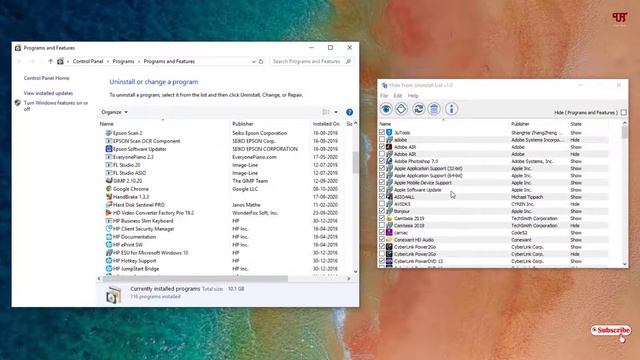The image size is (640, 360).
Task: Click the purple carnac row icon
Action: [389, 233]
